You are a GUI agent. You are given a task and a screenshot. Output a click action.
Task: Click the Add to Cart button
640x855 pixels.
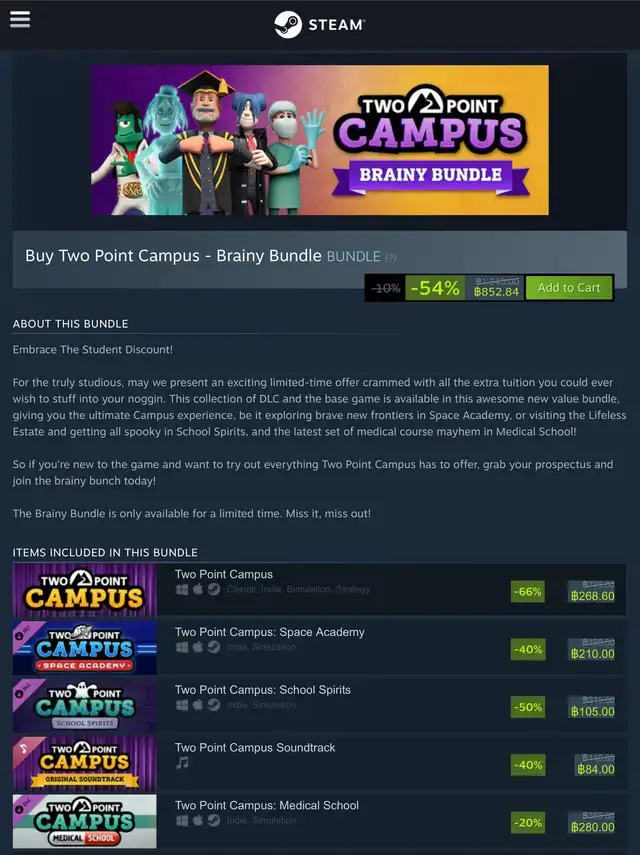[x=569, y=287]
